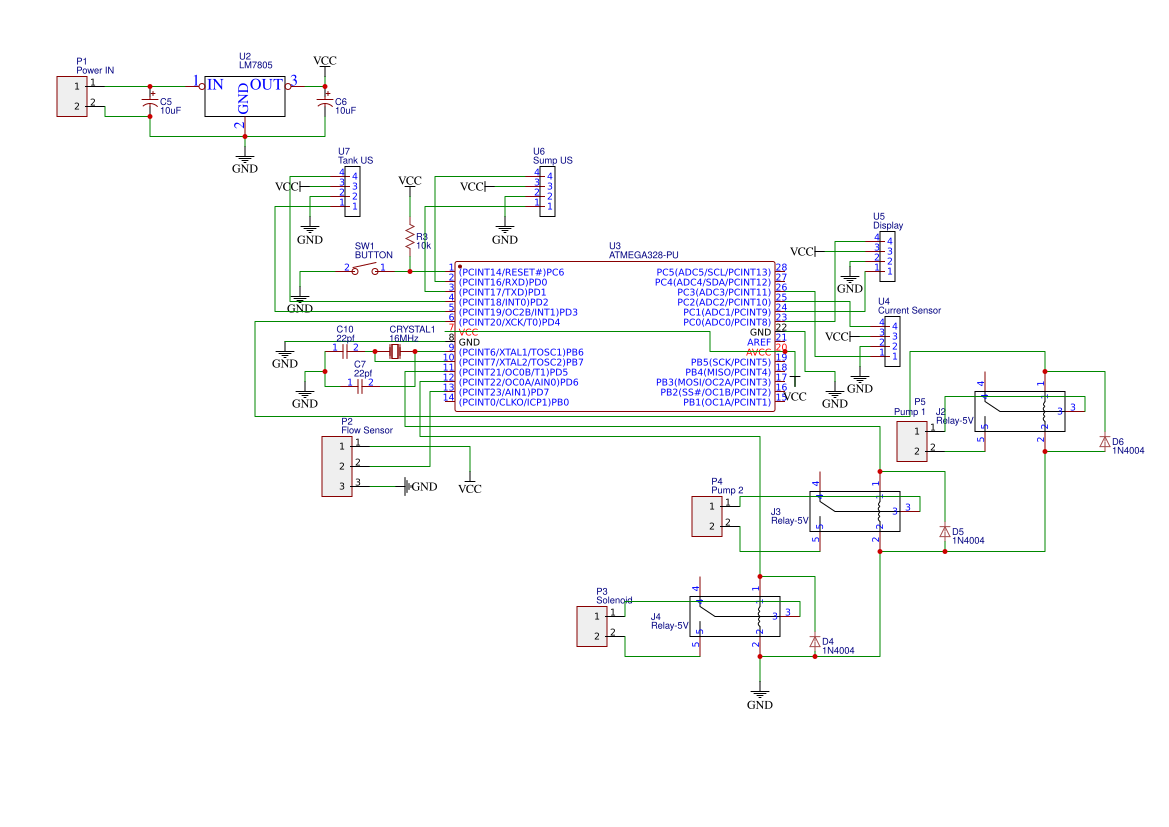Image resolution: width=1169 pixels, height=827 pixels.
Task: Click the red AVCC pin label
Action: pyautogui.click(x=759, y=352)
